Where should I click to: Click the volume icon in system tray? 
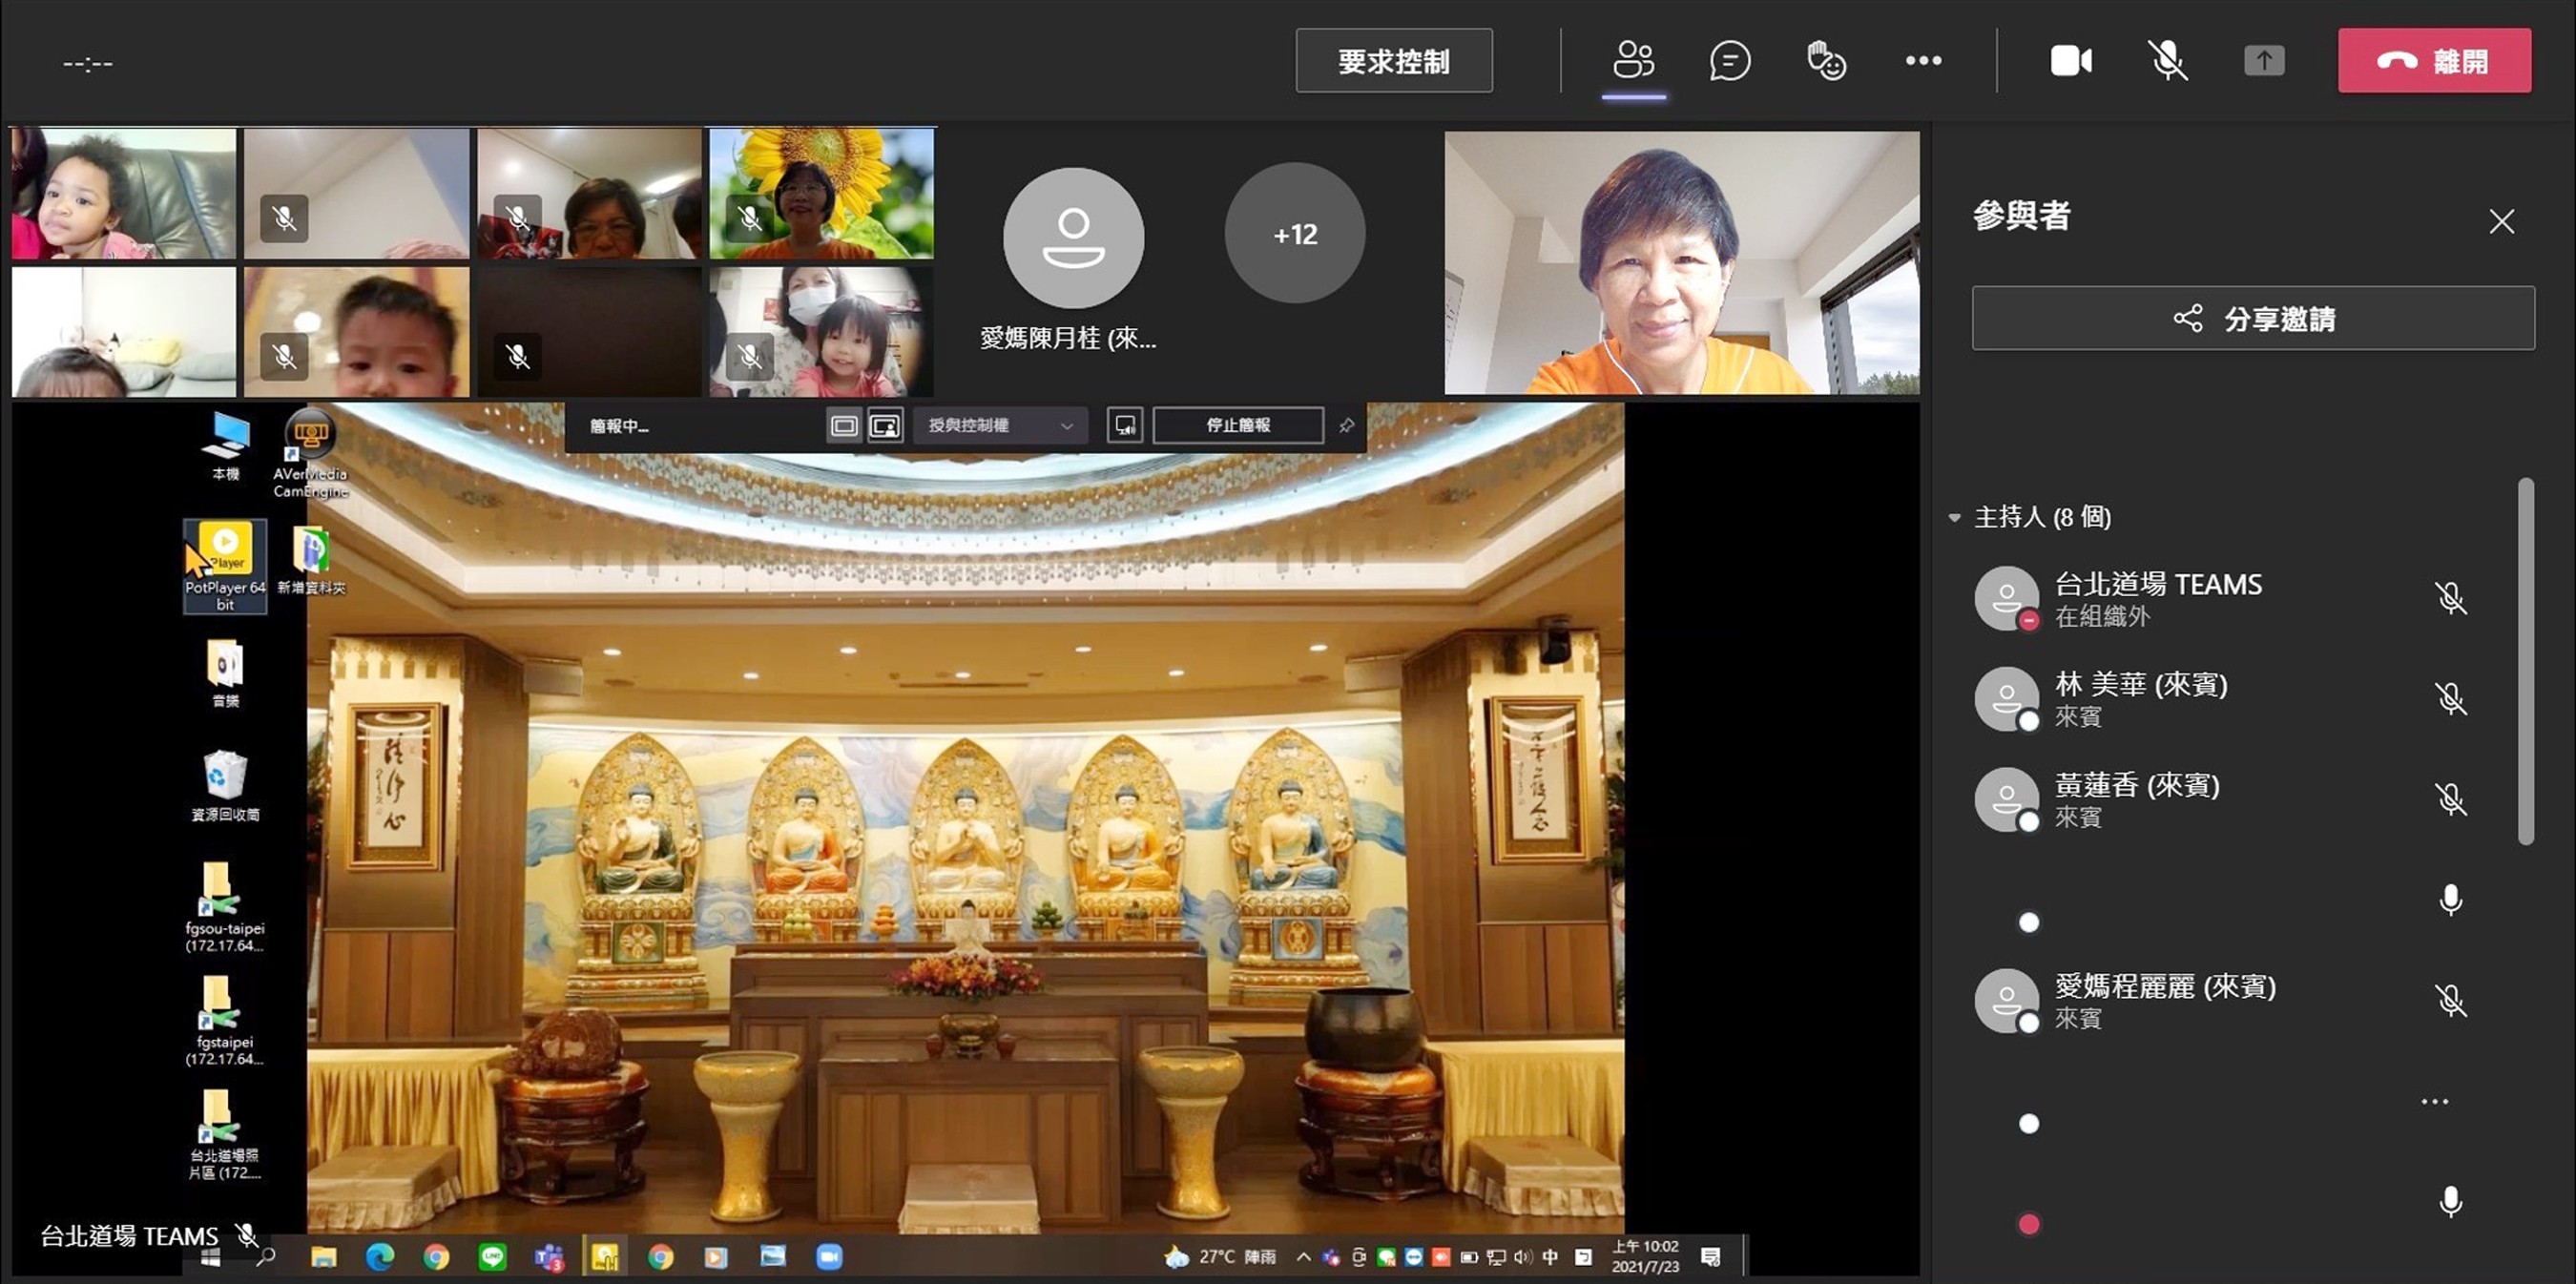1523,1257
